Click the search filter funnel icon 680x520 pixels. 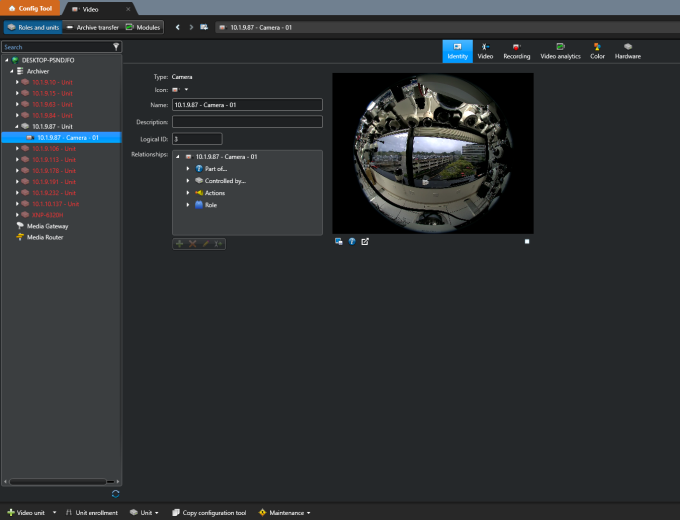click(116, 46)
